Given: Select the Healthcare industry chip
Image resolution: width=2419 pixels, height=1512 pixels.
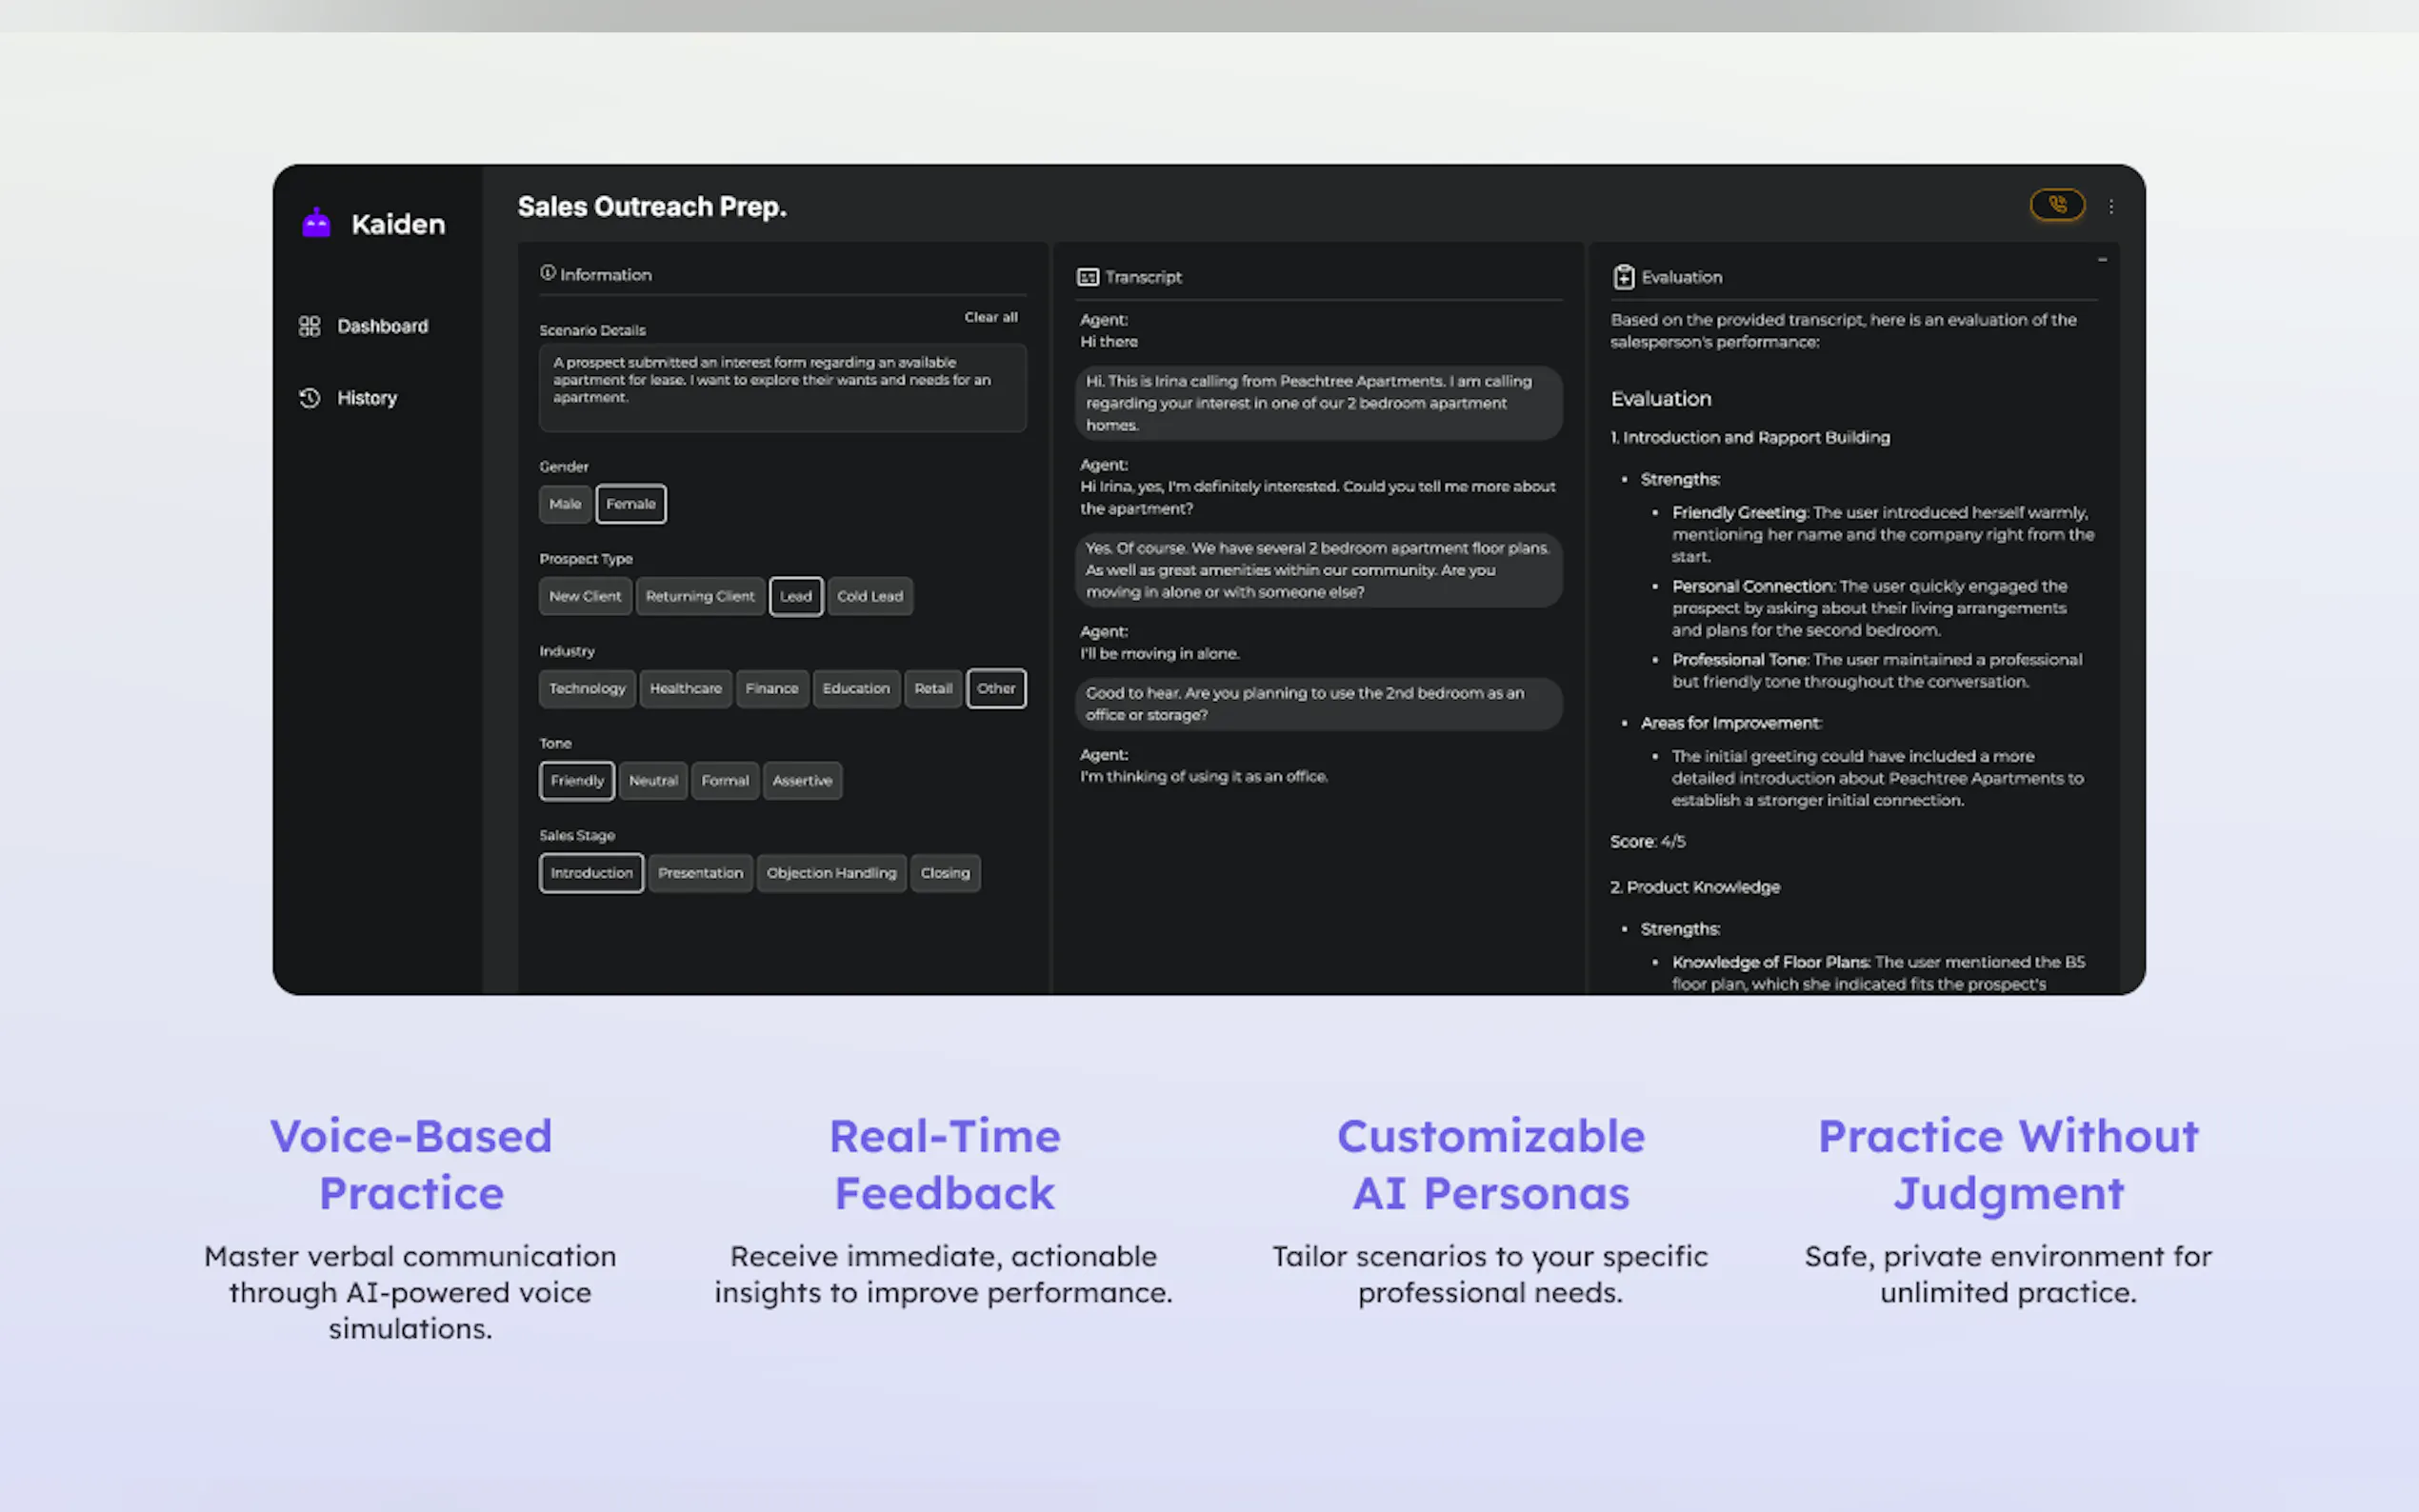Looking at the screenshot, I should 685,689.
